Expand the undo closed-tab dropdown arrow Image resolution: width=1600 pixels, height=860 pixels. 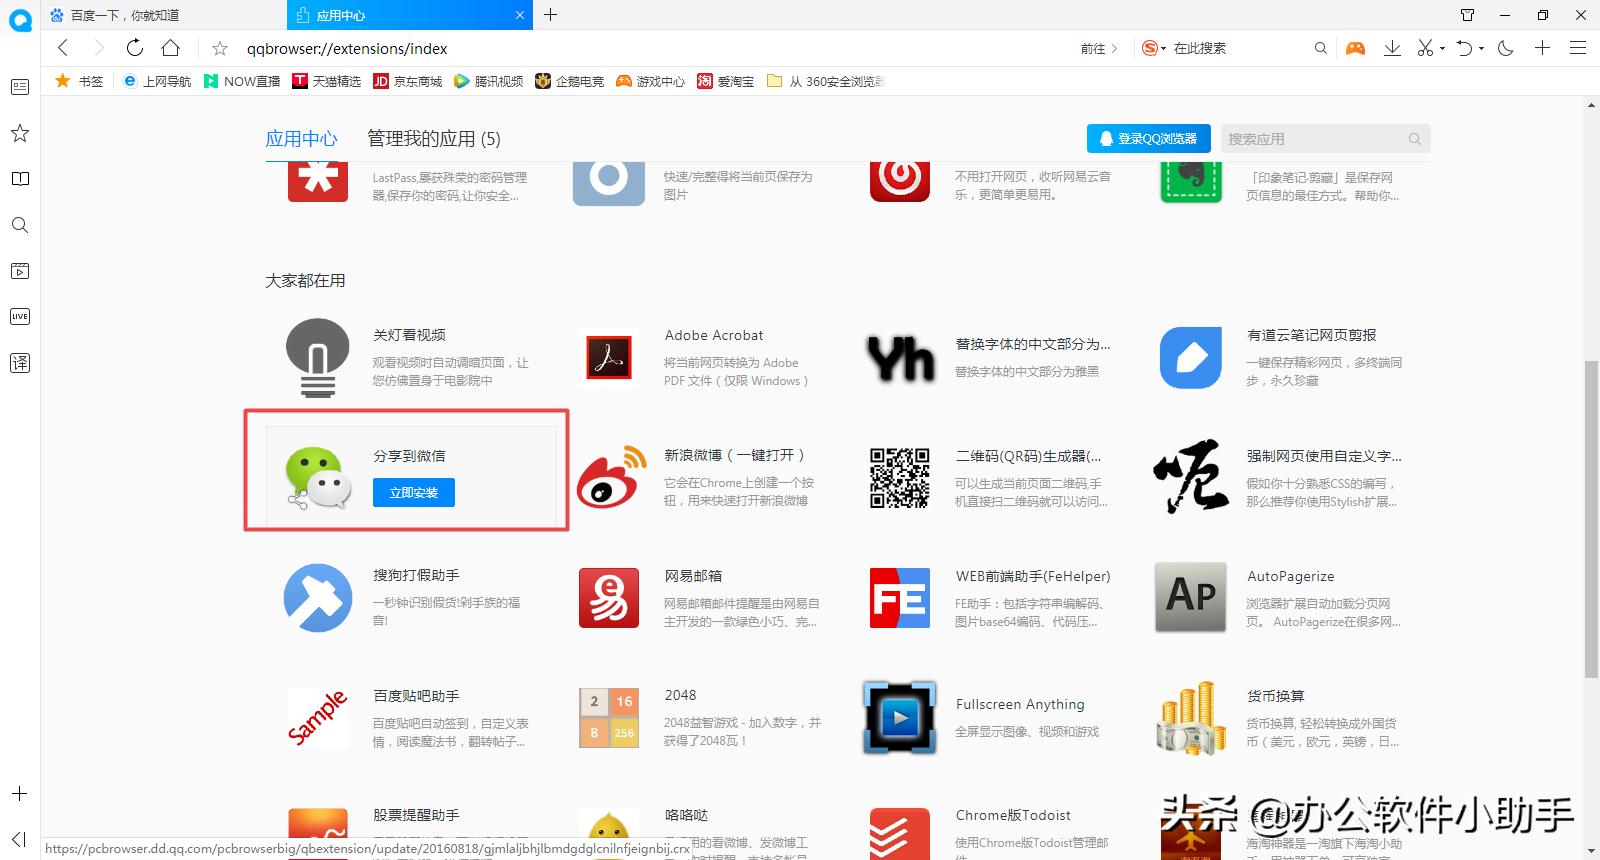point(1481,49)
